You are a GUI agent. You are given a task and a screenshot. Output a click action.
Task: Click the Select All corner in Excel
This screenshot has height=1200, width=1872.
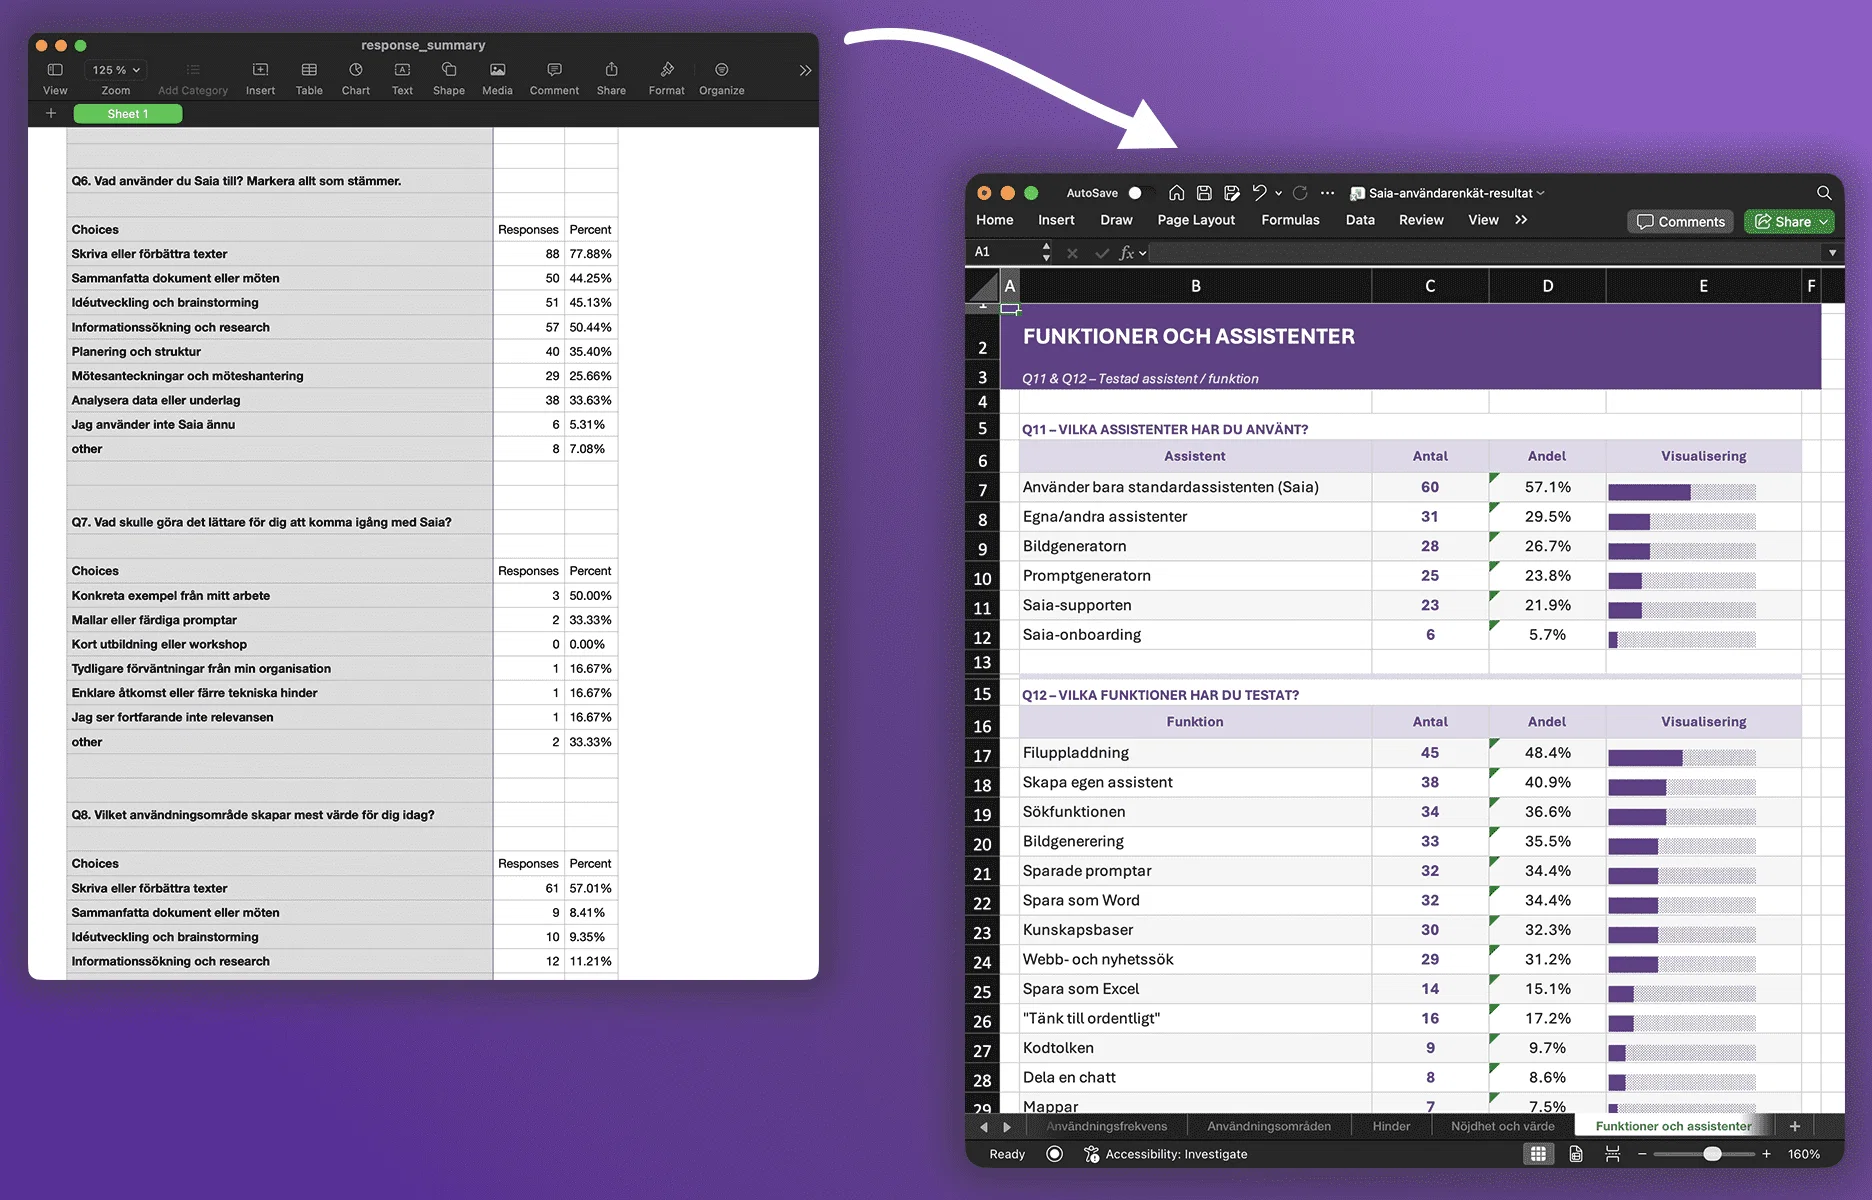(983, 286)
